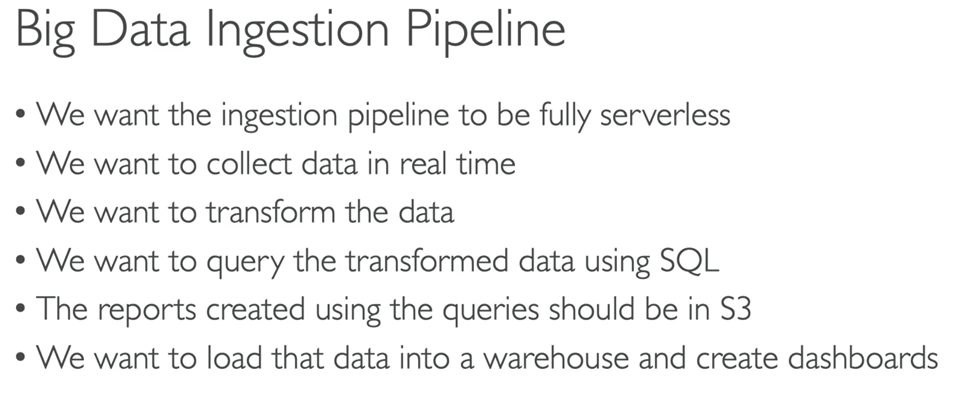Screen dimensions: 965x405
Task: Click the word 'Big' in the title
Action: point(45,33)
